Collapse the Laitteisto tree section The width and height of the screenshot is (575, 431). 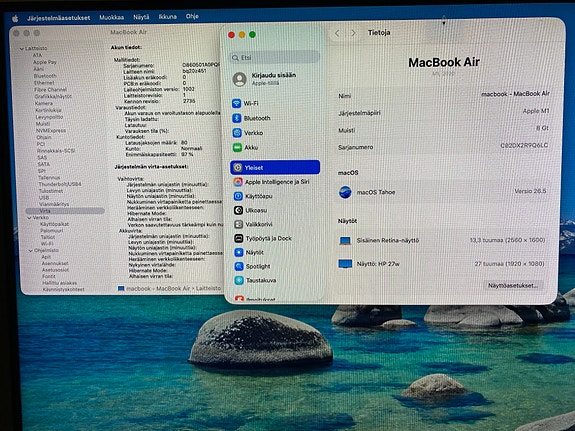tap(22, 48)
